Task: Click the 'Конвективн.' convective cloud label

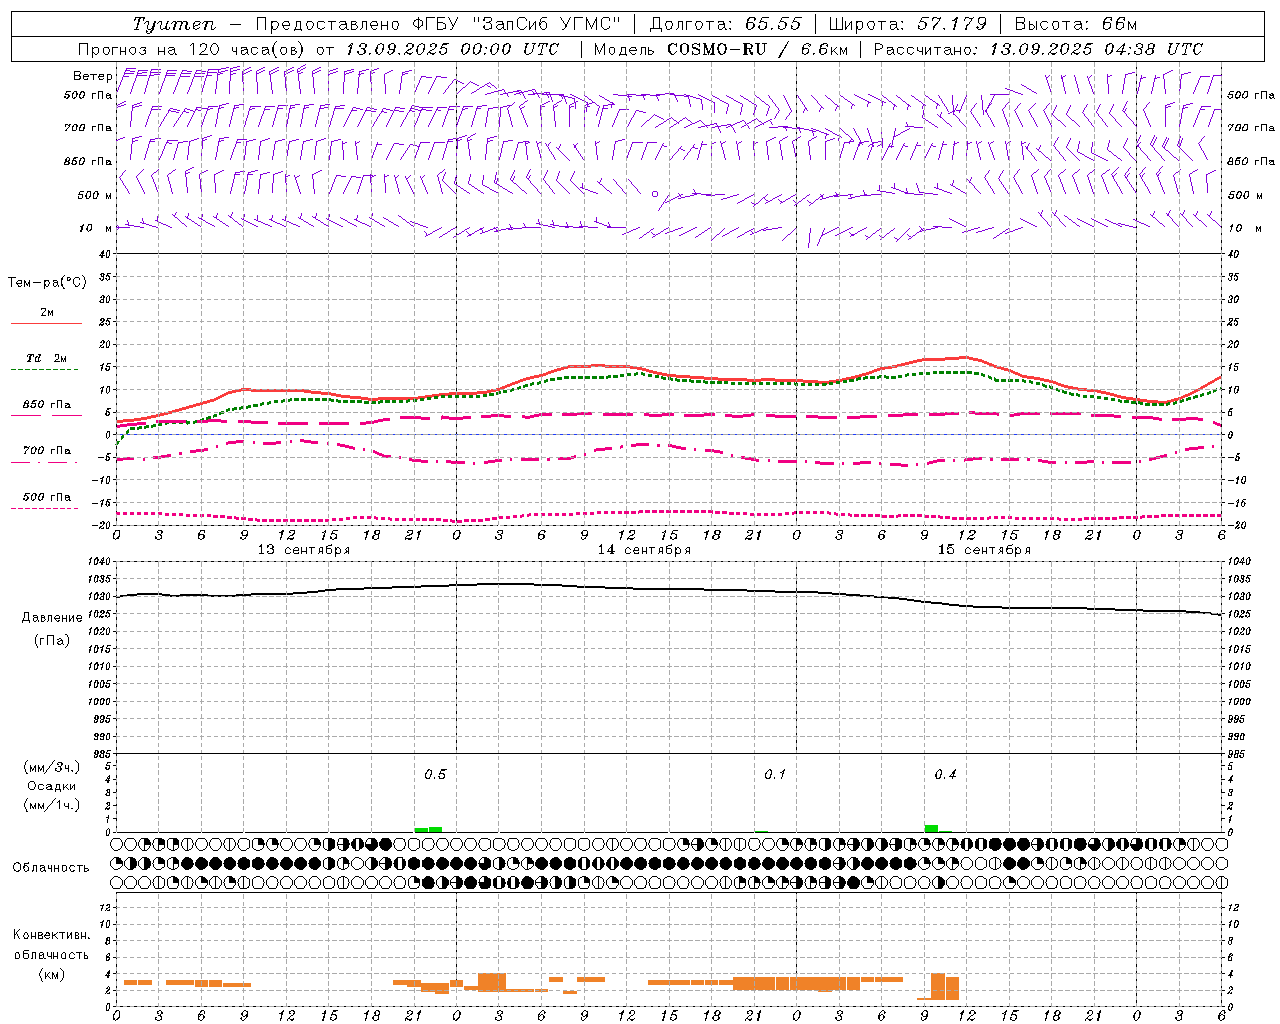Action: click(x=52, y=935)
